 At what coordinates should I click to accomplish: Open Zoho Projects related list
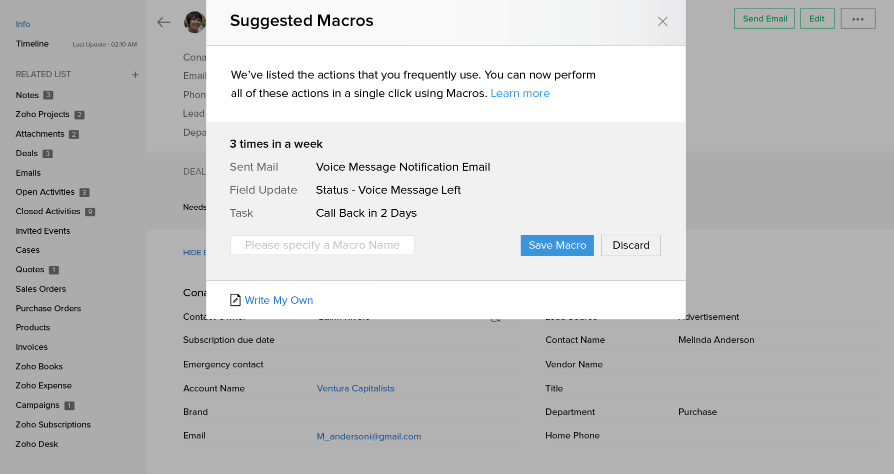tap(43, 115)
